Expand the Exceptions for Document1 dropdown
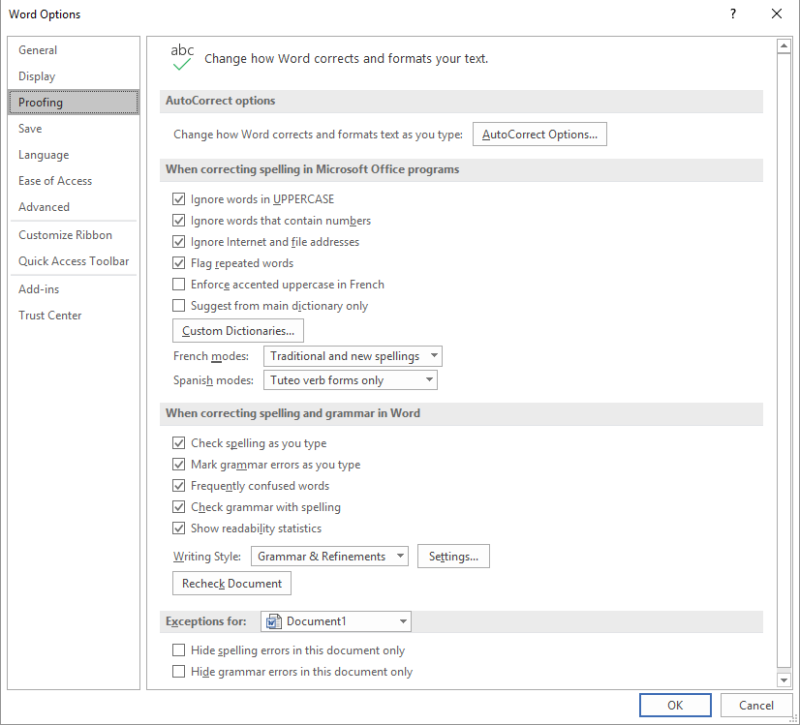 tap(336, 621)
